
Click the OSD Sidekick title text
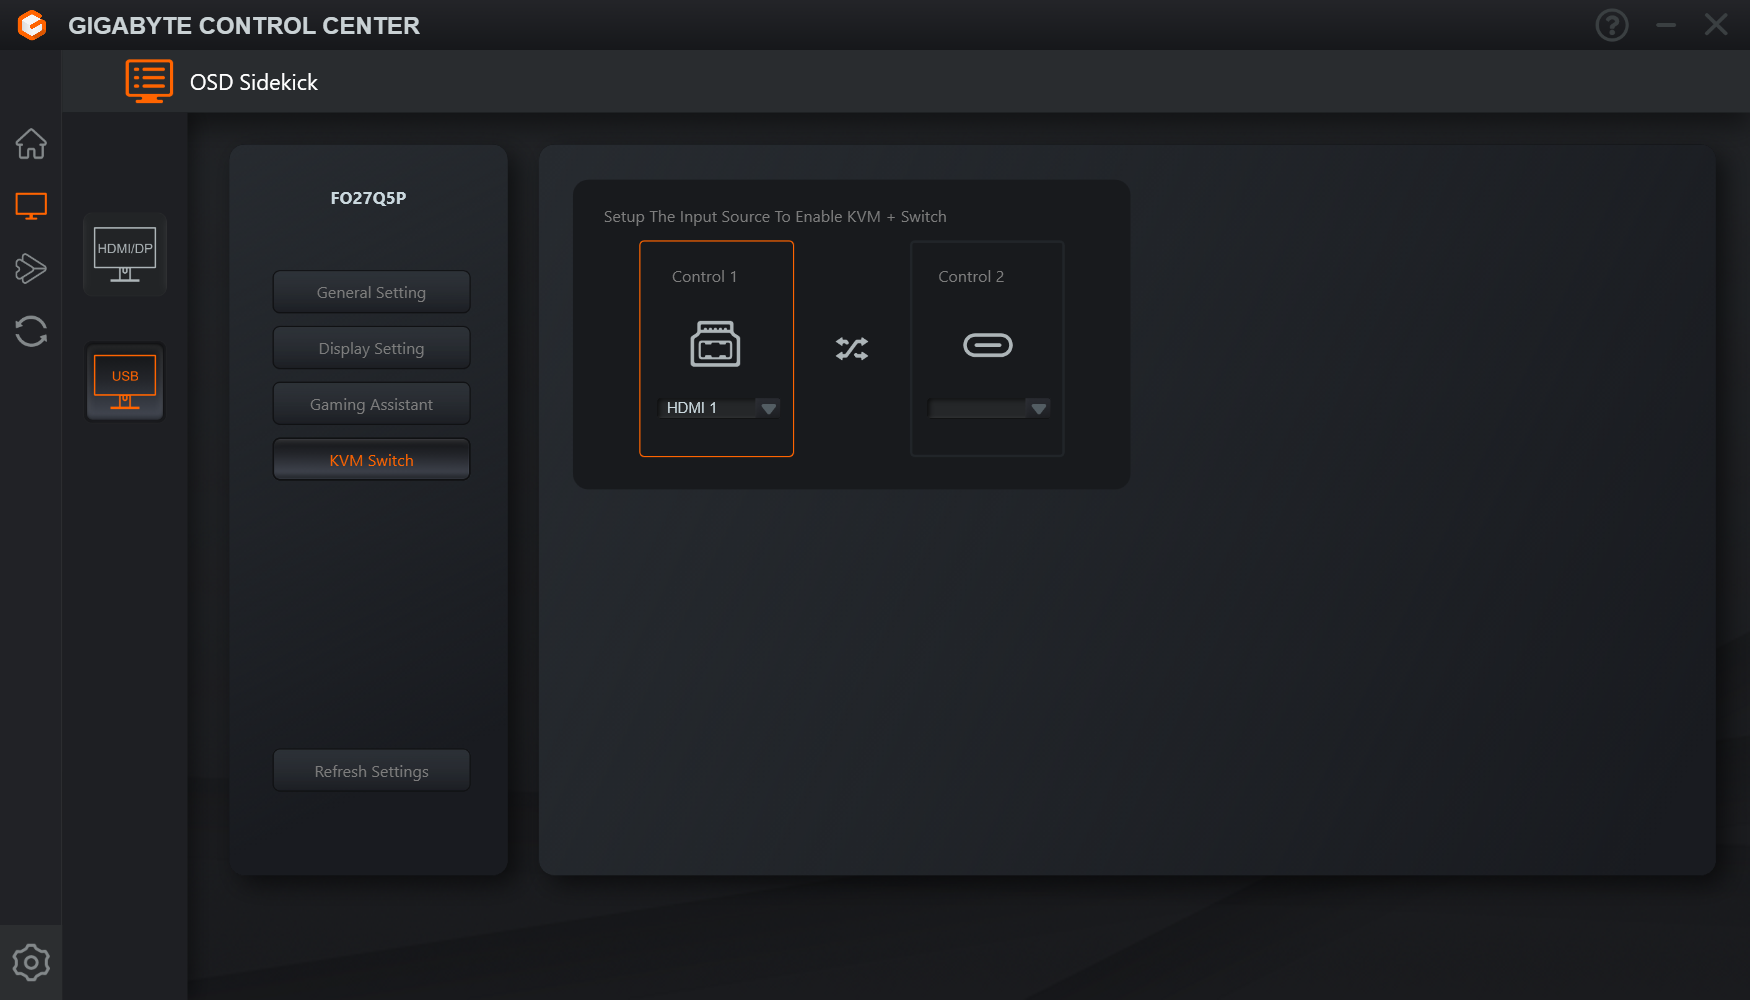pos(254,82)
